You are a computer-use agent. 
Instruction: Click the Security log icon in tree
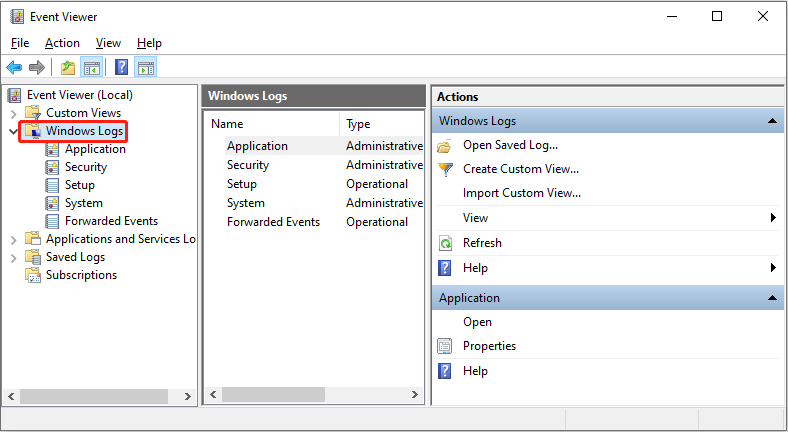coord(52,167)
